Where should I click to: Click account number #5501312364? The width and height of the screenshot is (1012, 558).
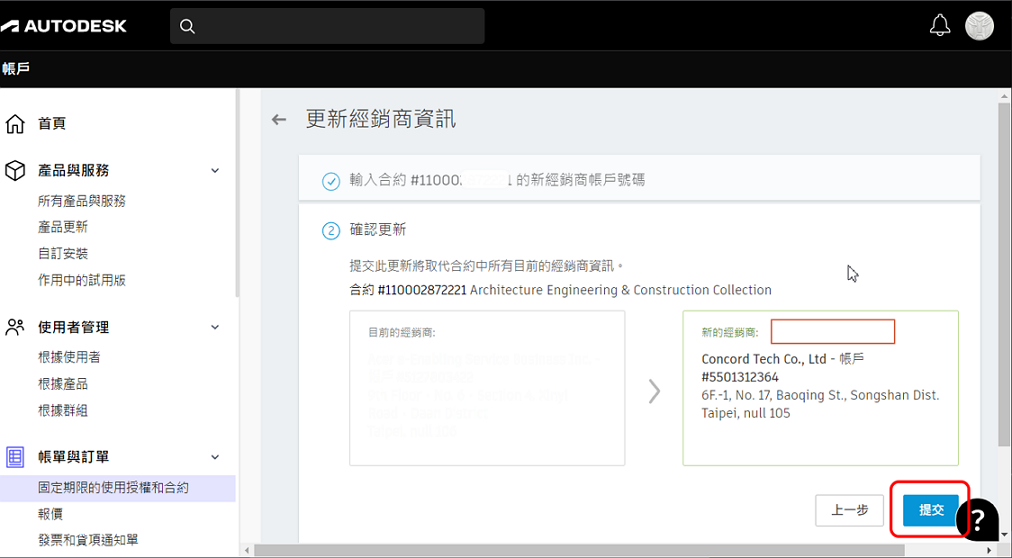[740, 377]
